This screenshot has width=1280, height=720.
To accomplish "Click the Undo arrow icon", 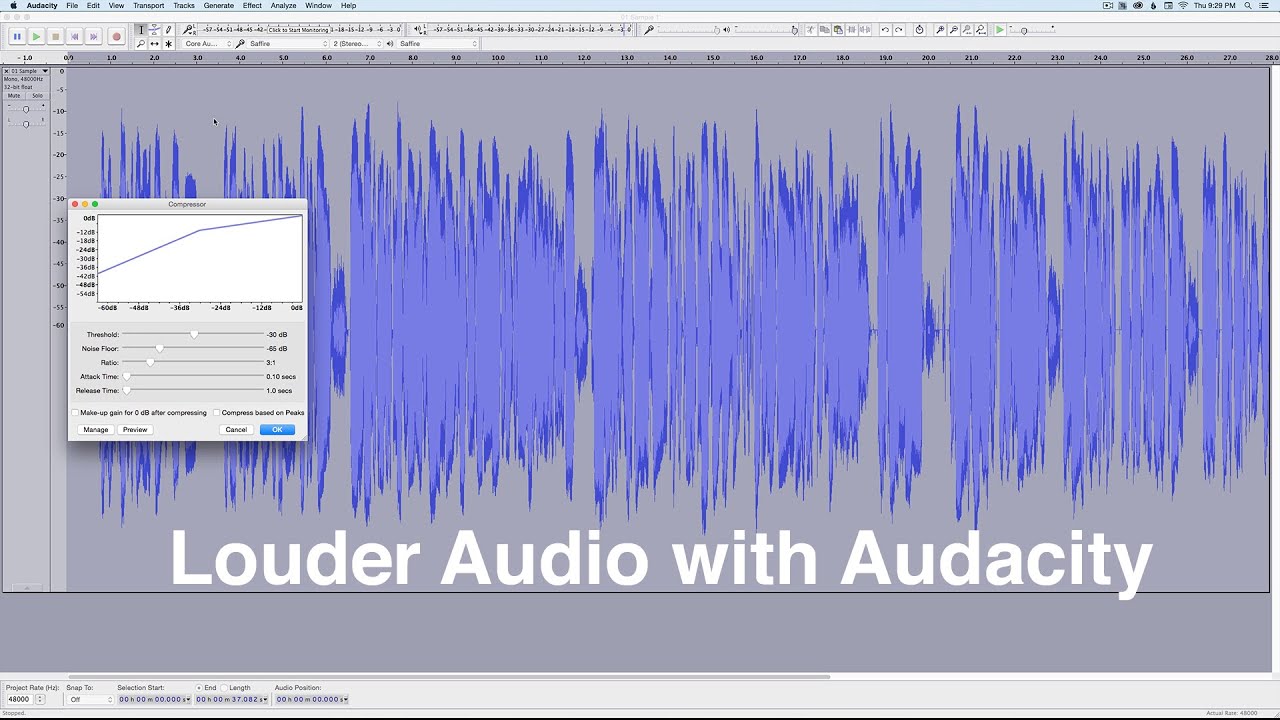I will point(885,30).
